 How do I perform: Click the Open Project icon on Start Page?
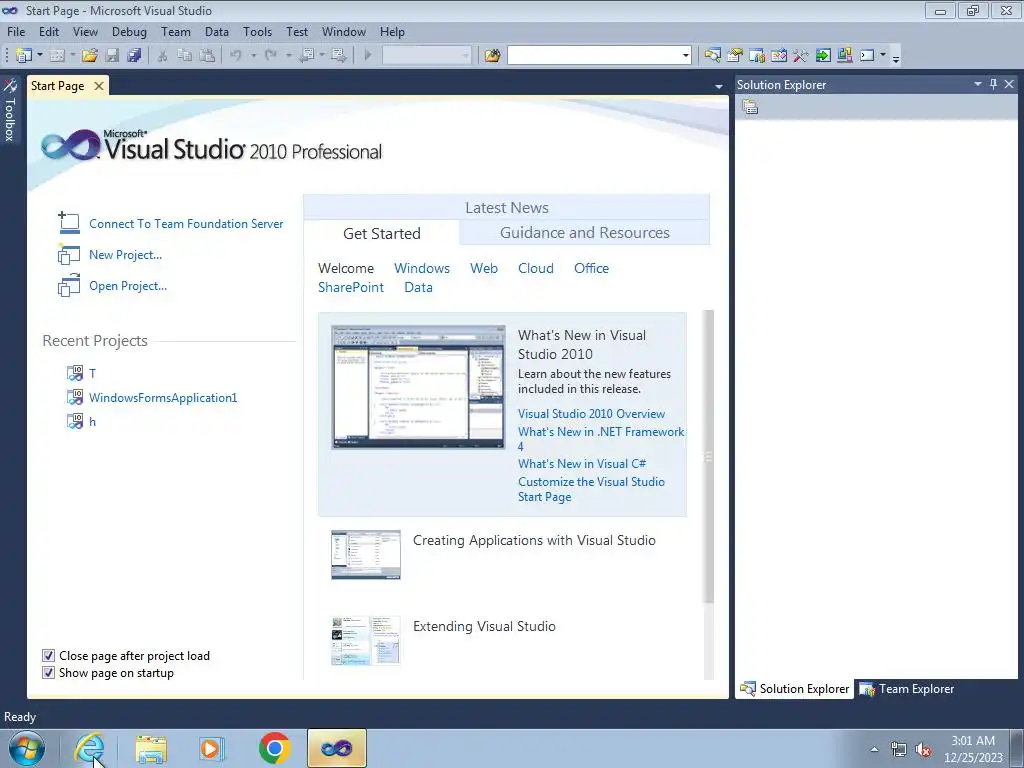(x=69, y=285)
